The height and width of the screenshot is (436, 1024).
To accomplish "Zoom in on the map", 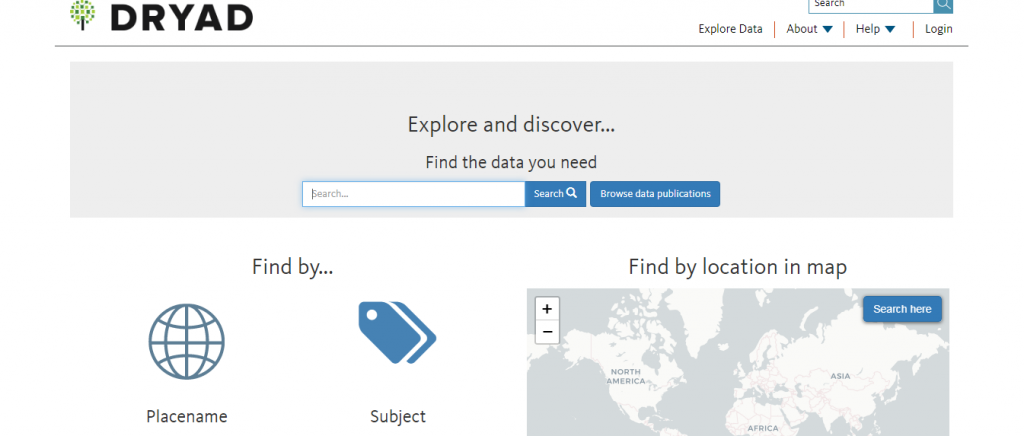I will [x=547, y=309].
